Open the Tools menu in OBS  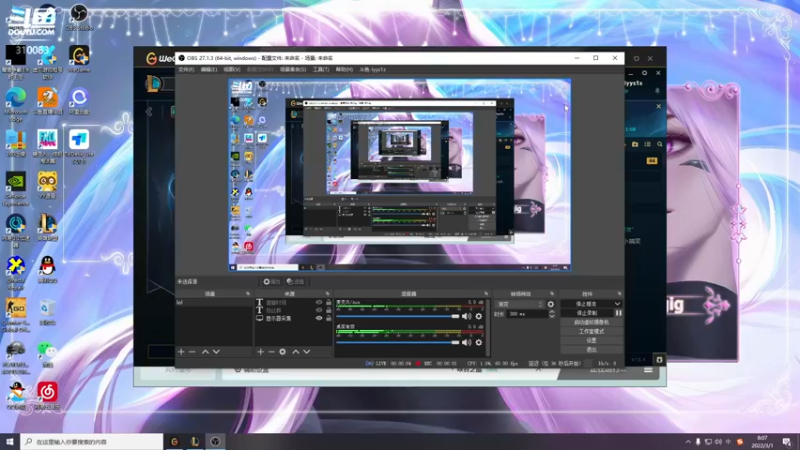pos(321,69)
